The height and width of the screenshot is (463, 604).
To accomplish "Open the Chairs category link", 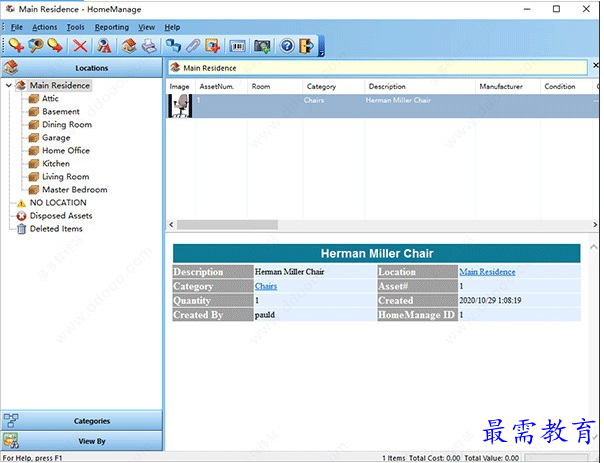I will click(266, 286).
